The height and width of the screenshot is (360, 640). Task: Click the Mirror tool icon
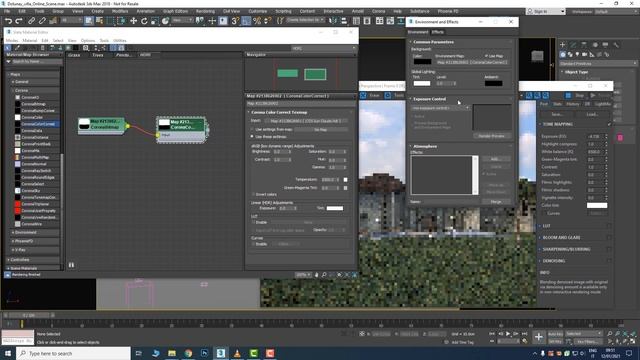[333, 21]
